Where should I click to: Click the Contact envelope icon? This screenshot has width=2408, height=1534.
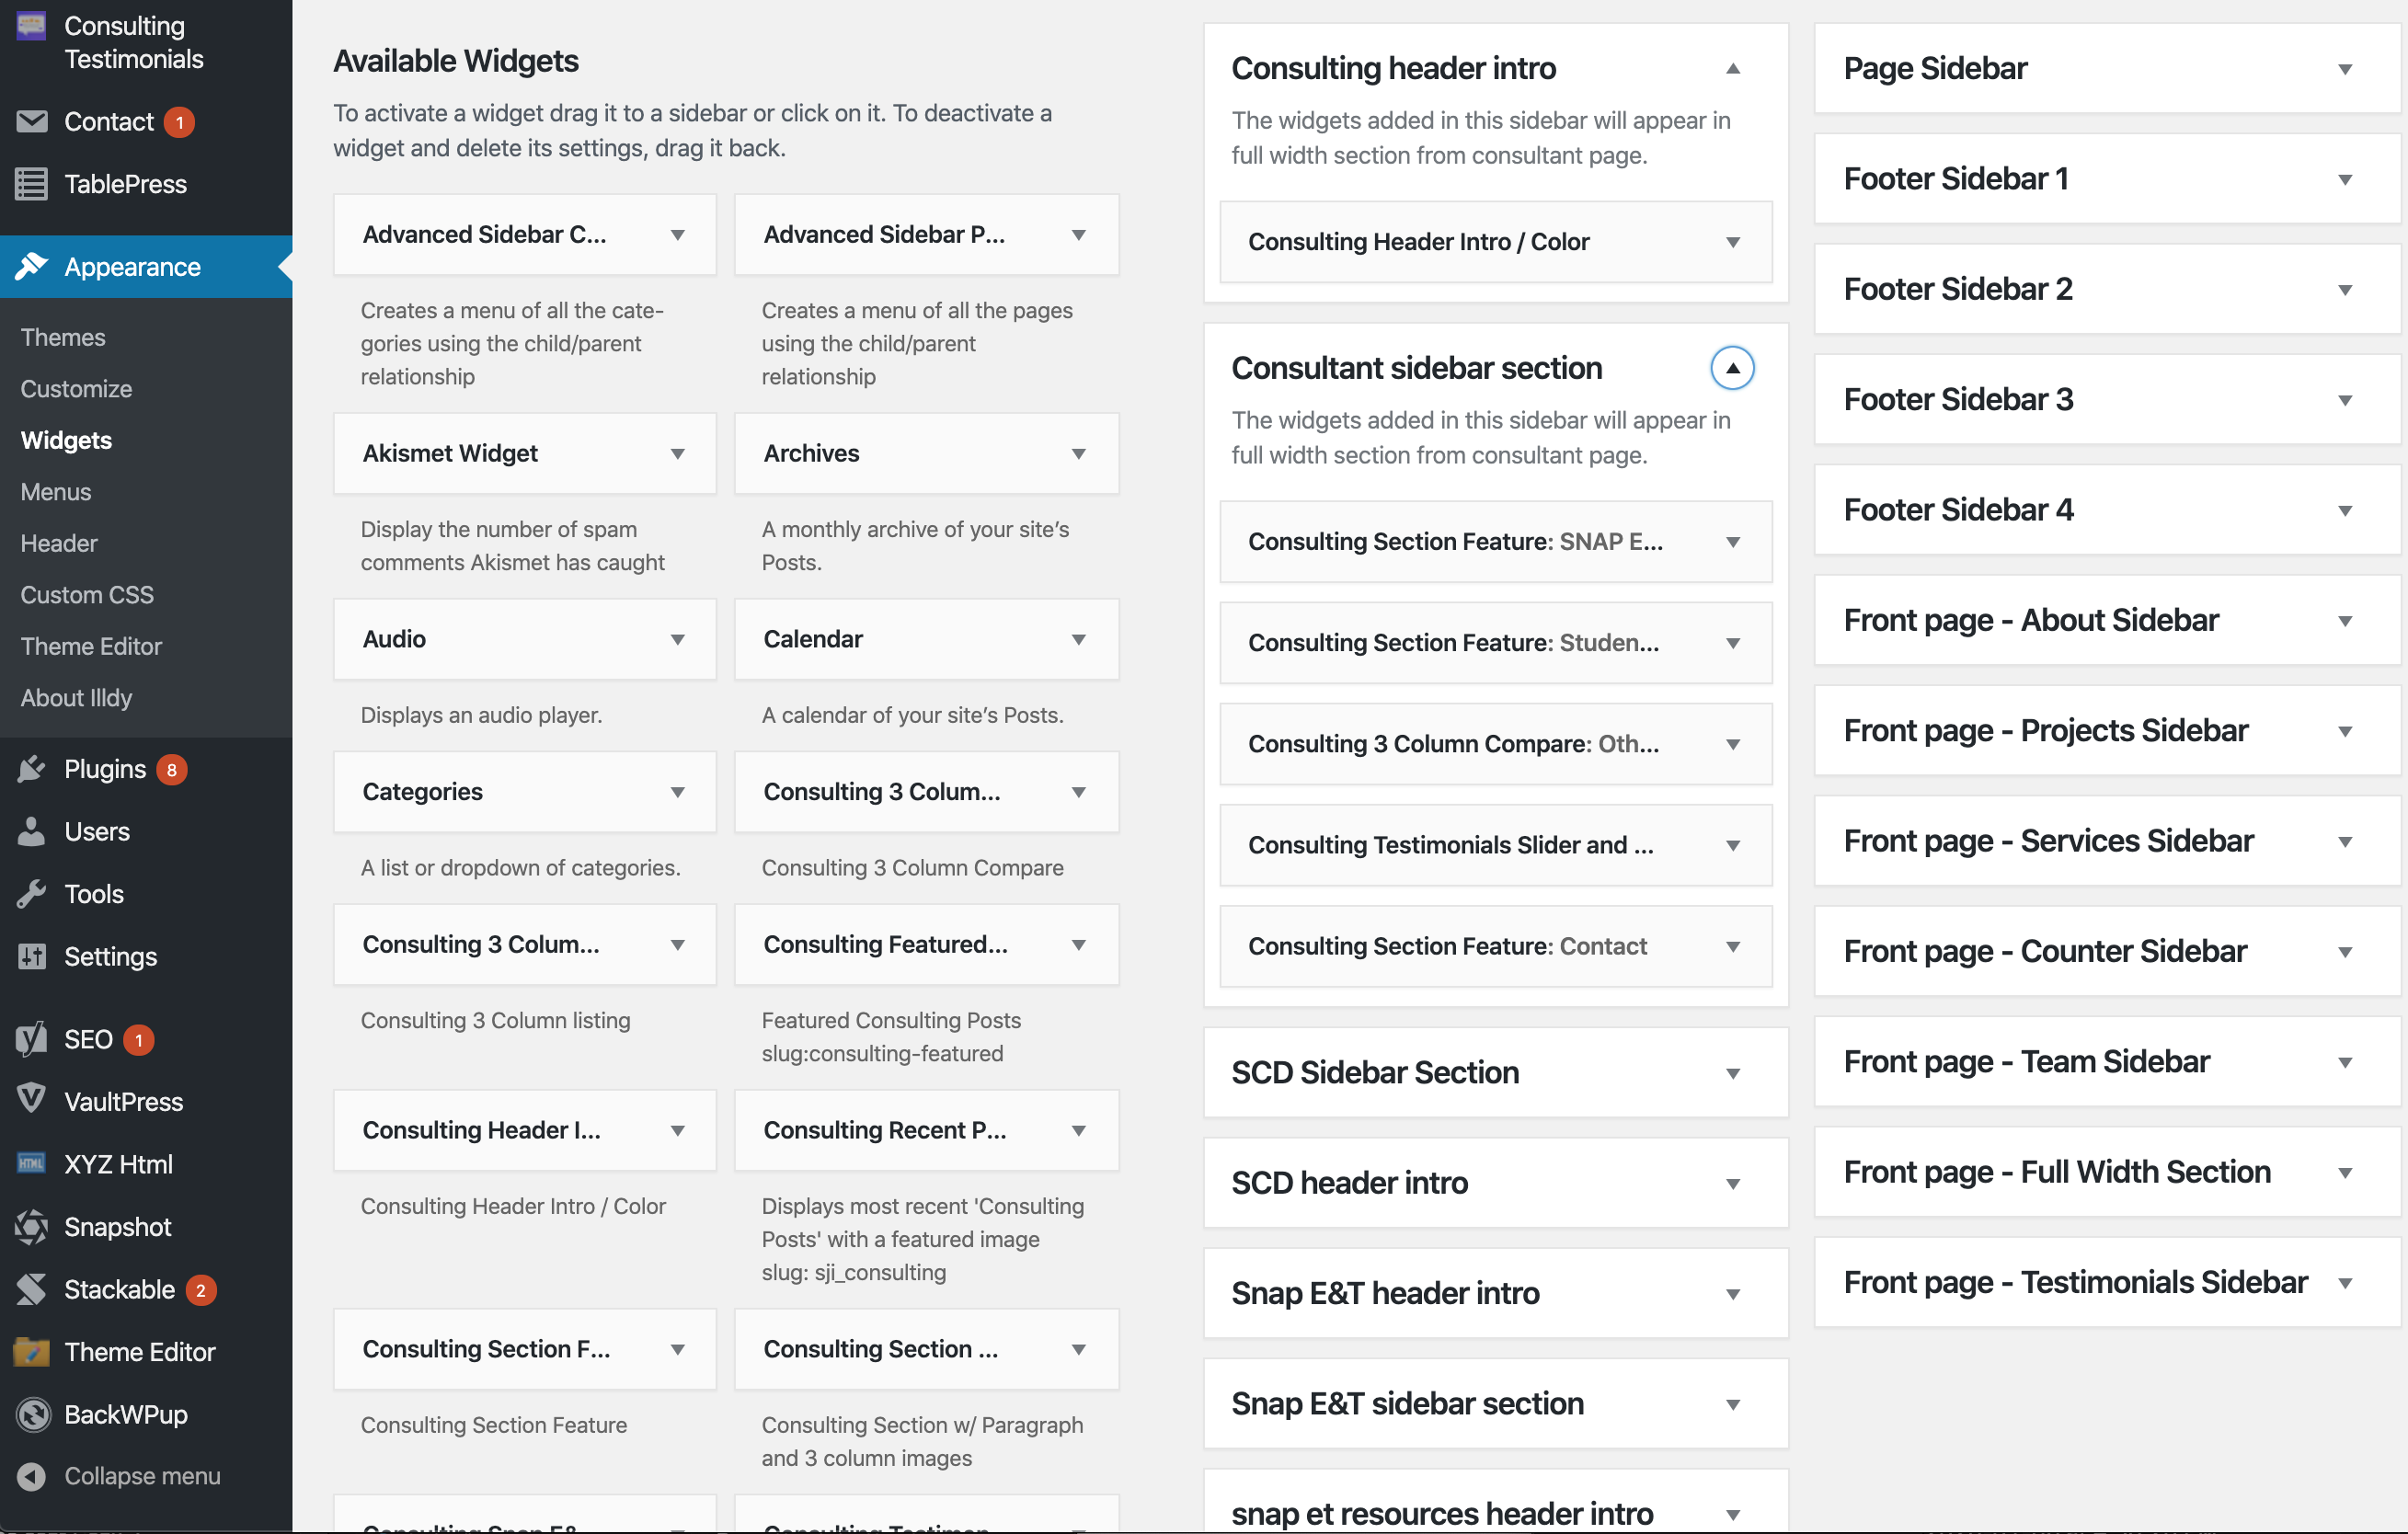[x=32, y=122]
